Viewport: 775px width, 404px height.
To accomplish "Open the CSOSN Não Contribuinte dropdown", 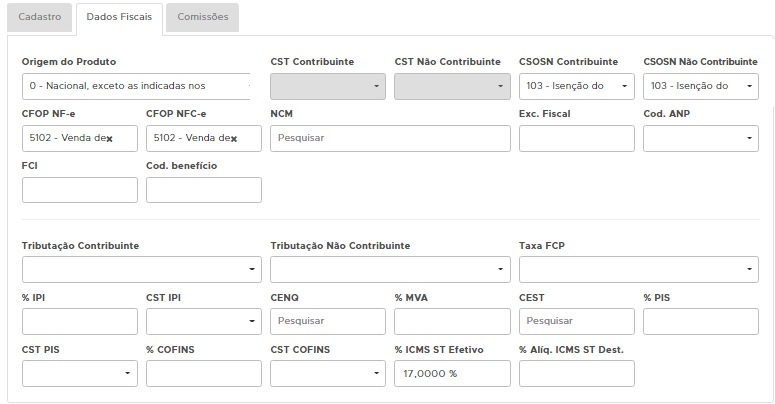I will click(x=700, y=86).
